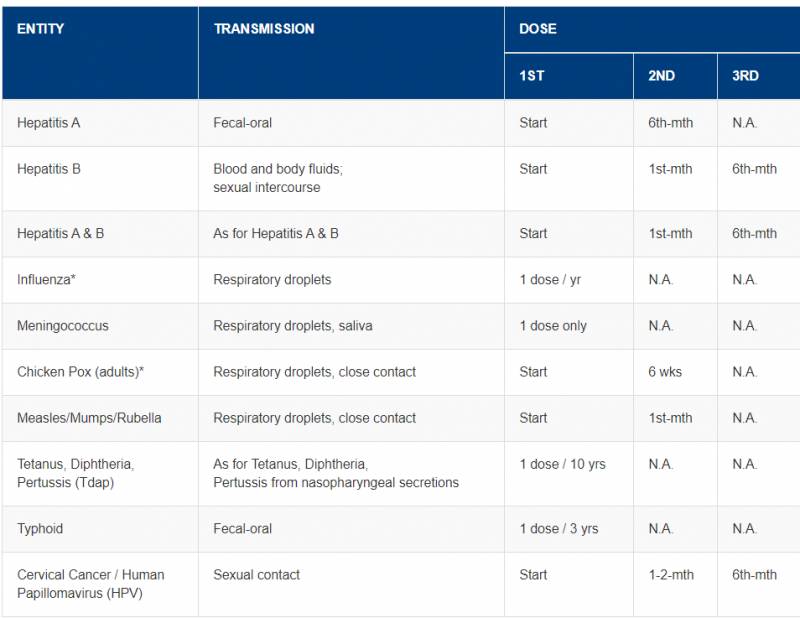Select the Meningococcus entity cell
The image size is (800, 618).
click(x=63, y=326)
